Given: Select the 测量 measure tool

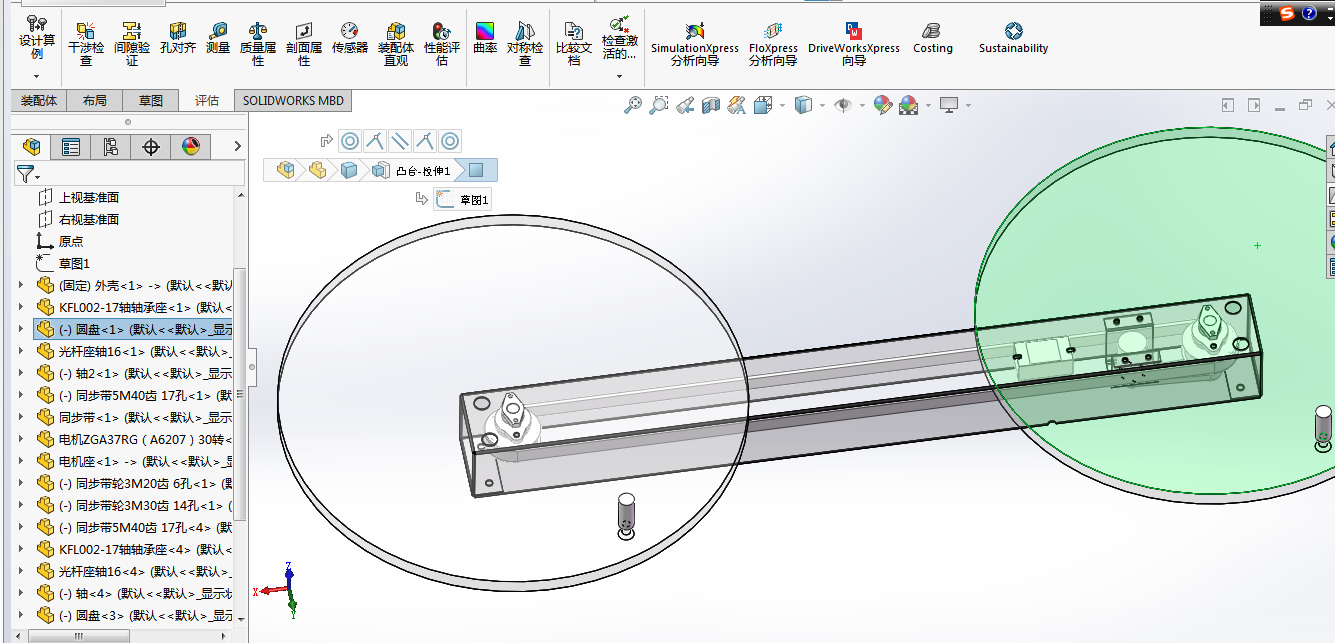Looking at the screenshot, I should pos(218,38).
